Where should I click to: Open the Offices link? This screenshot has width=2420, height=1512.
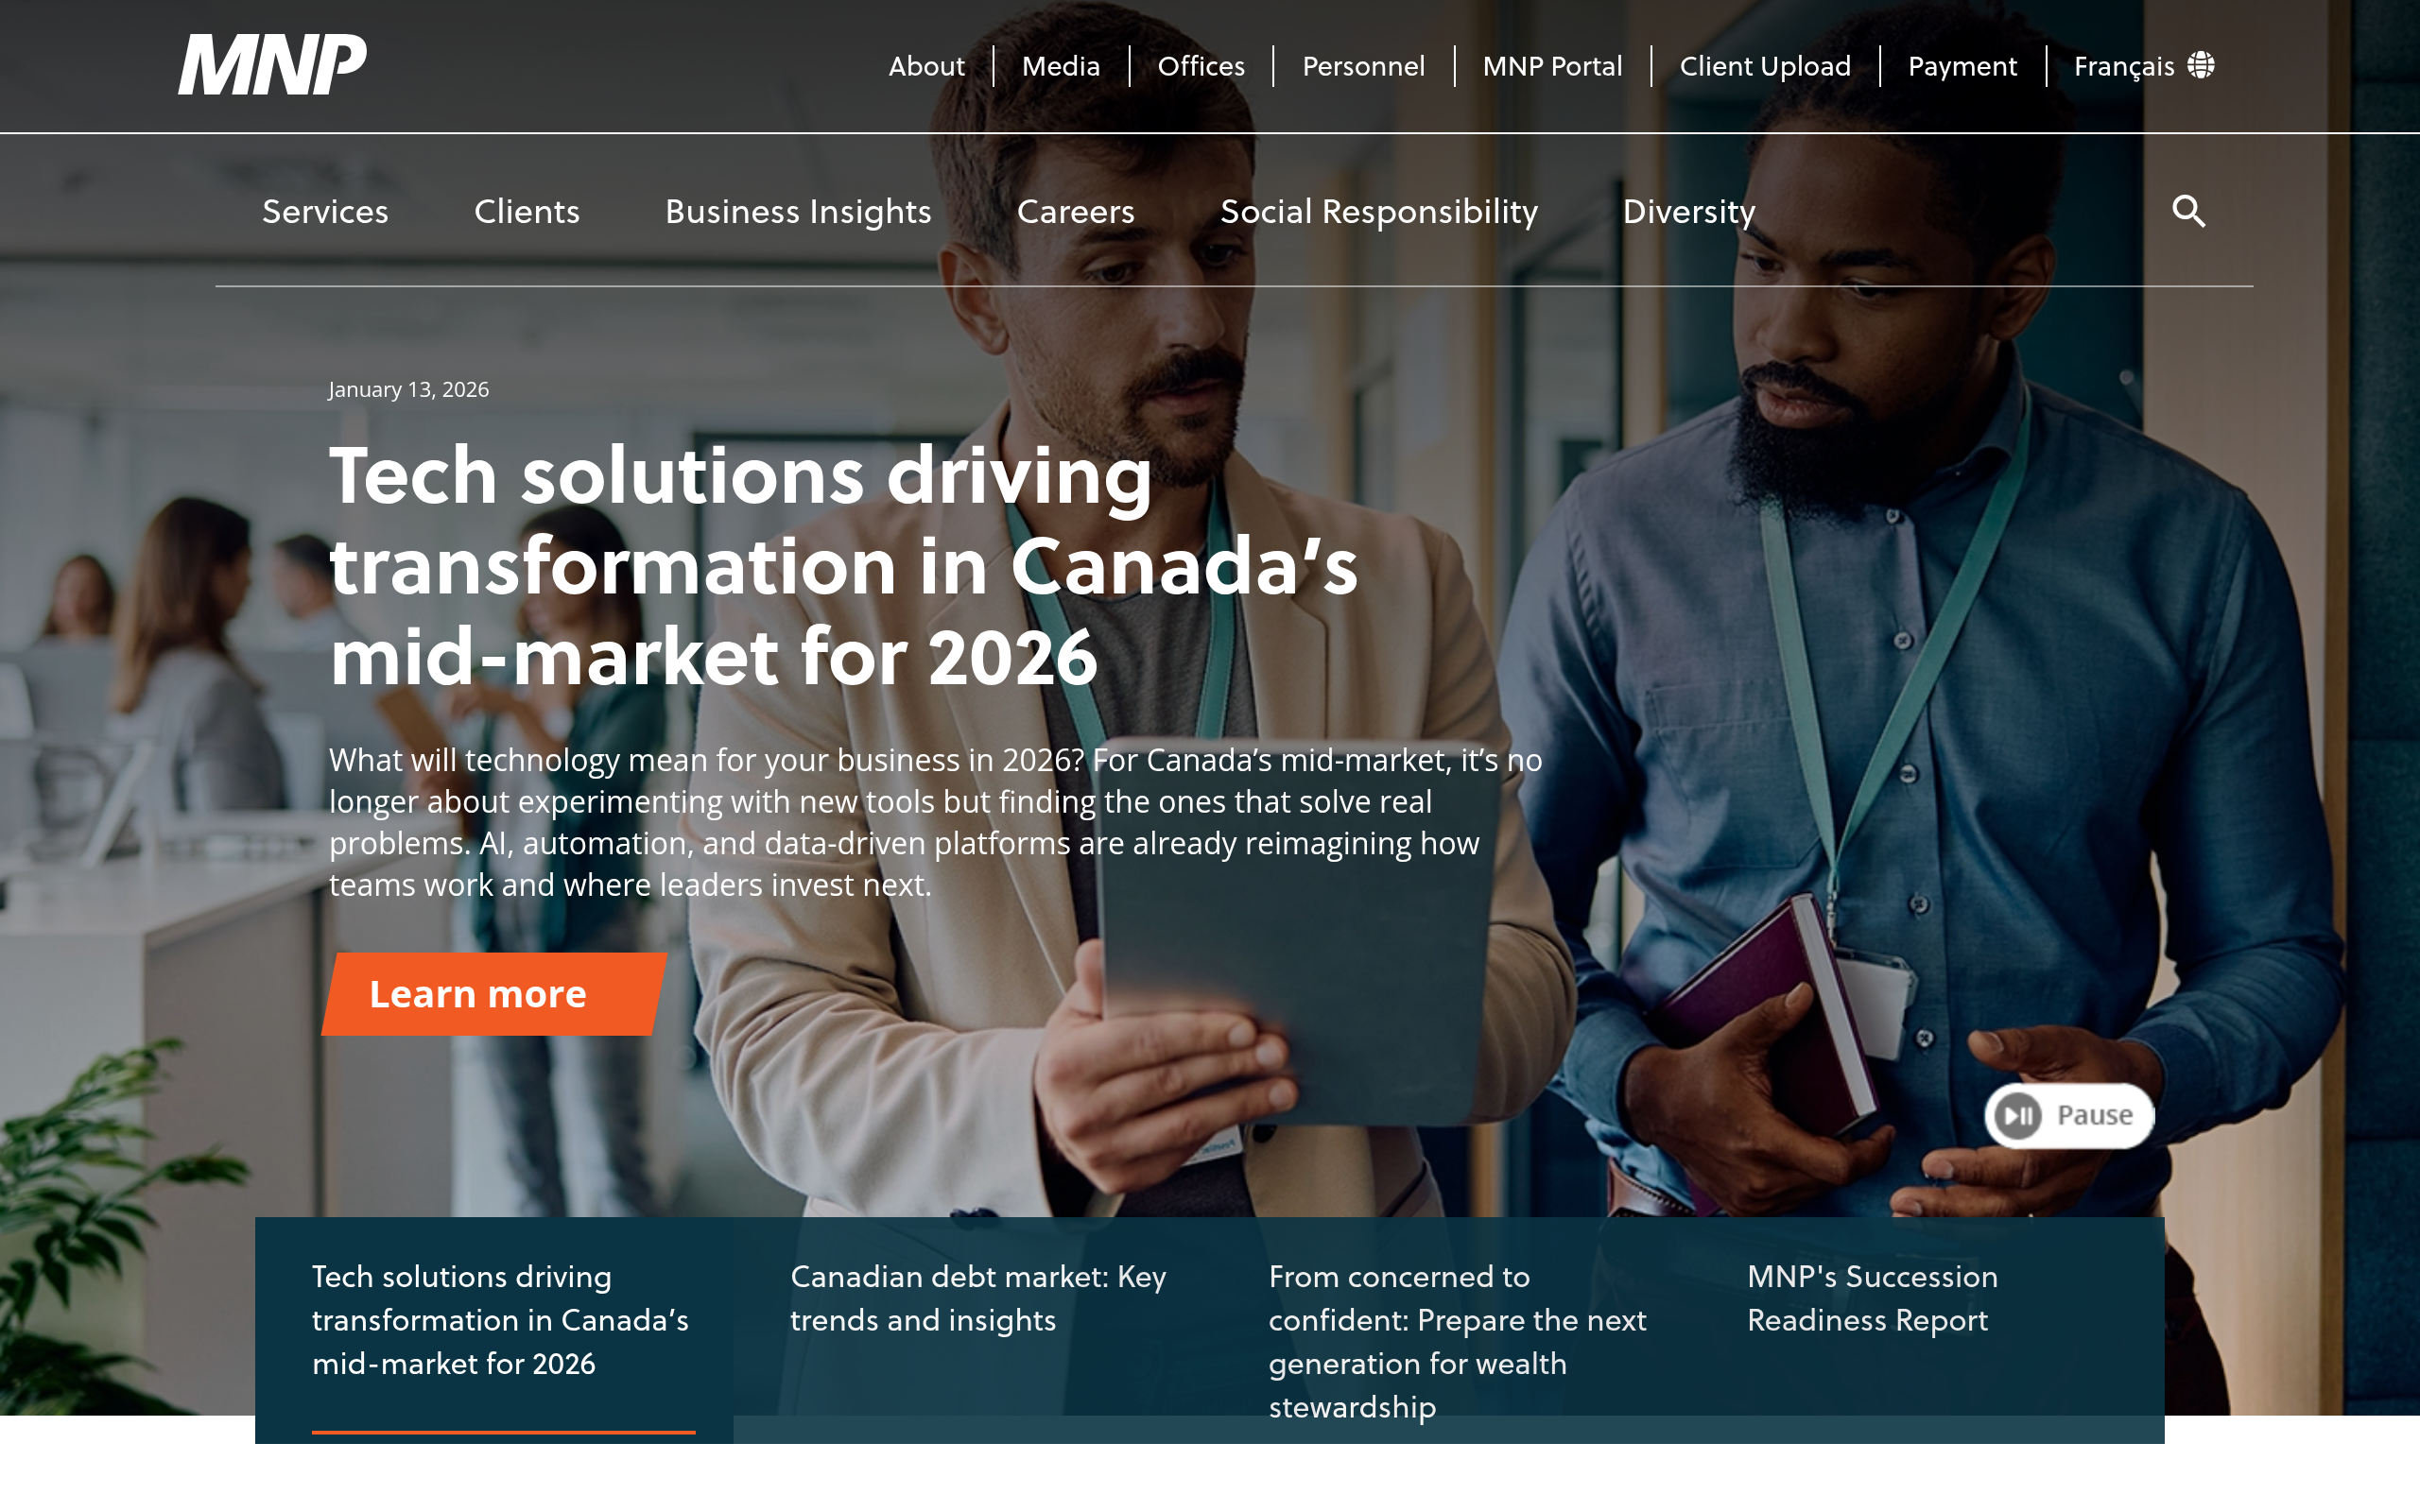coord(1201,66)
